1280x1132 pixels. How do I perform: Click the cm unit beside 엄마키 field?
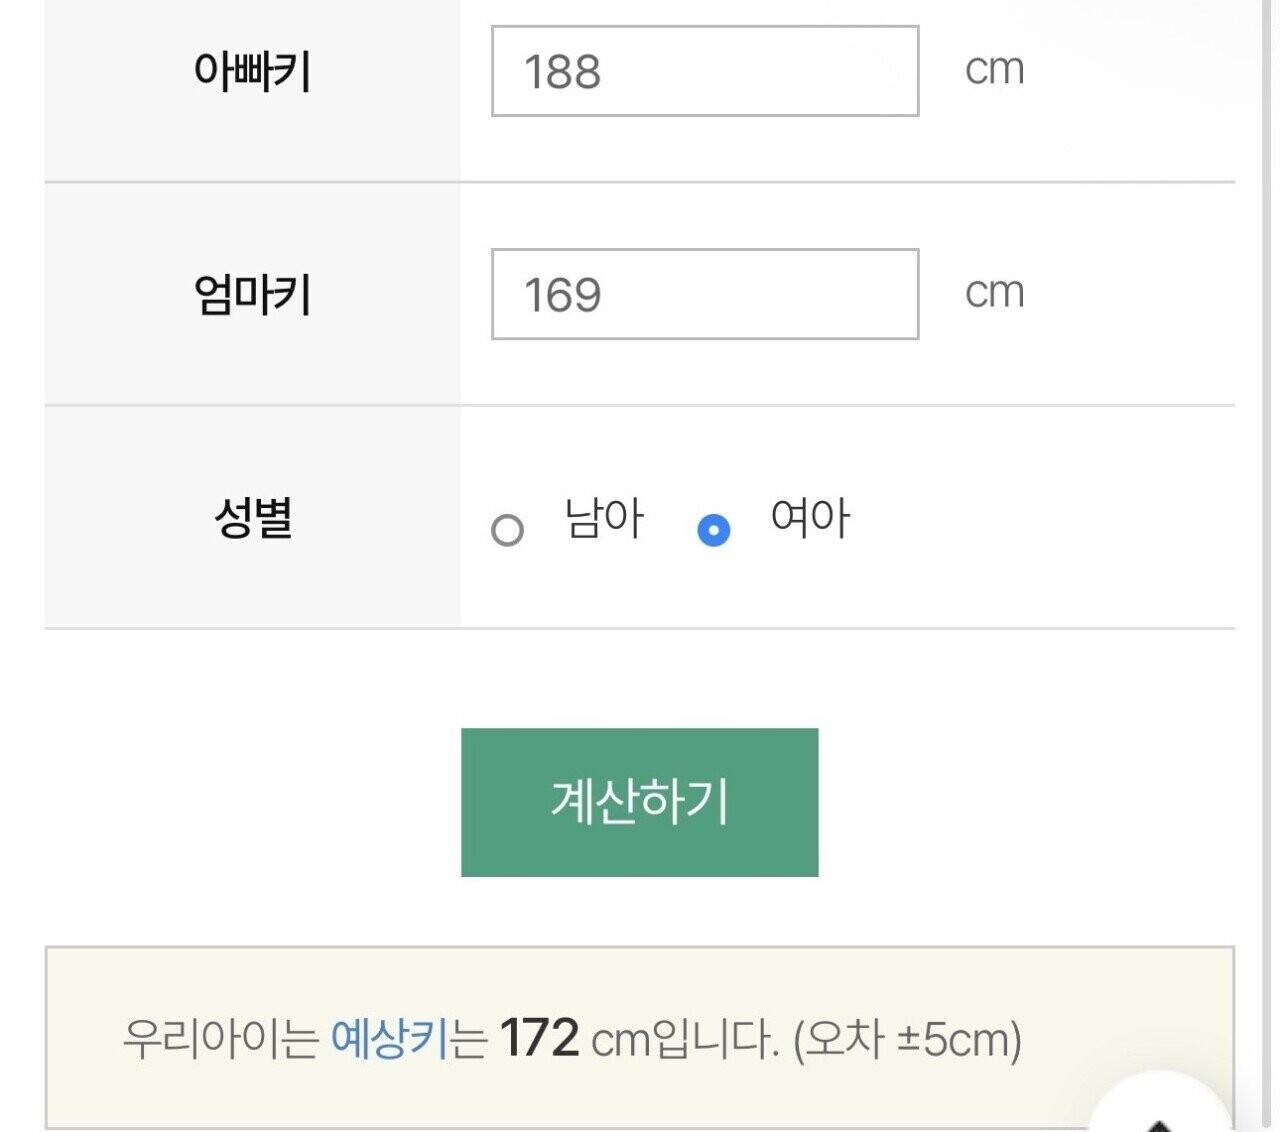(x=994, y=293)
